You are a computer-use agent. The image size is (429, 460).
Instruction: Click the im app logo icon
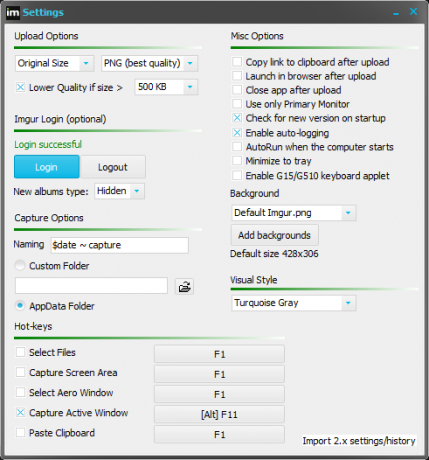(13, 13)
